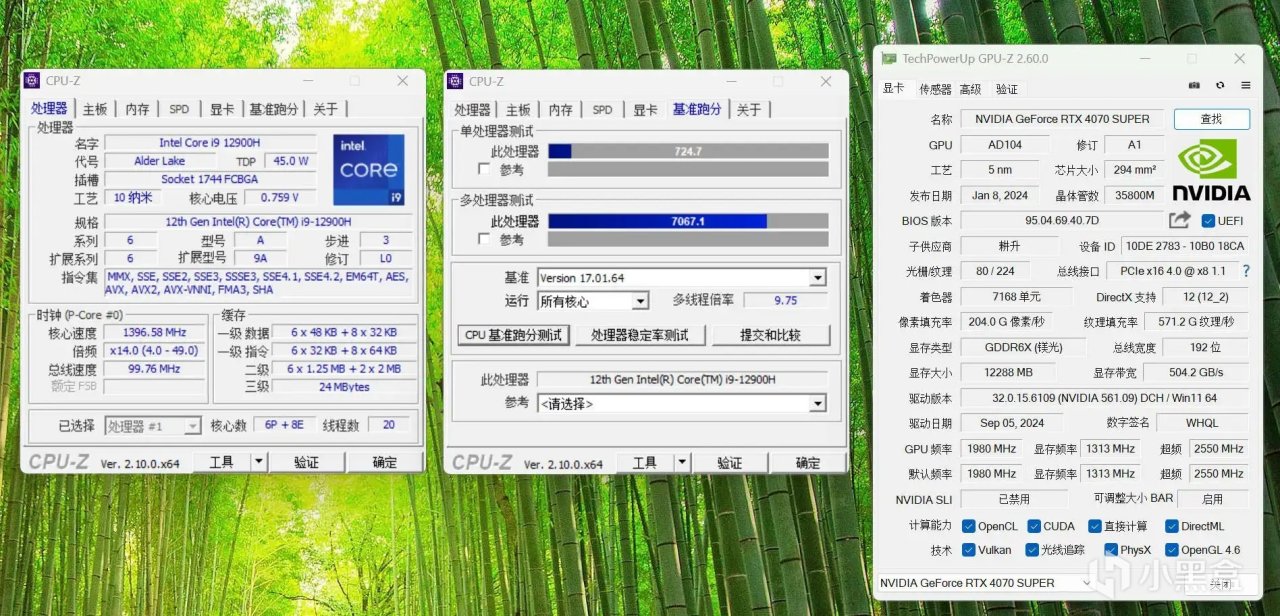Enable 参考 under 单处理器测试
The image size is (1280, 616).
(x=485, y=169)
